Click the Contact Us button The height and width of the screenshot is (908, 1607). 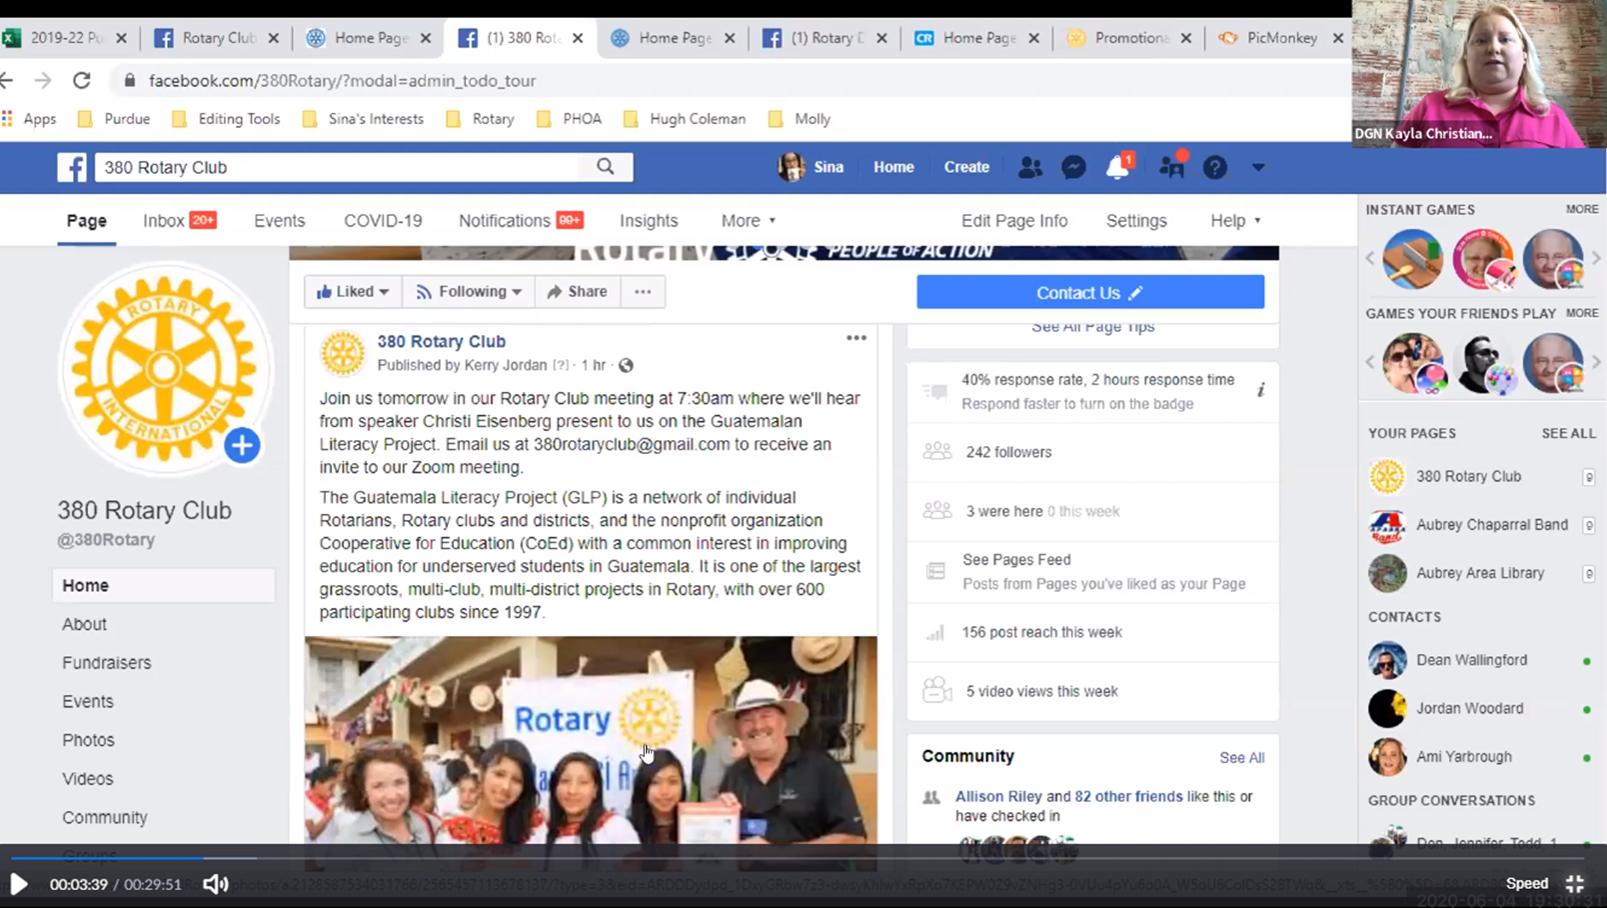point(1090,293)
